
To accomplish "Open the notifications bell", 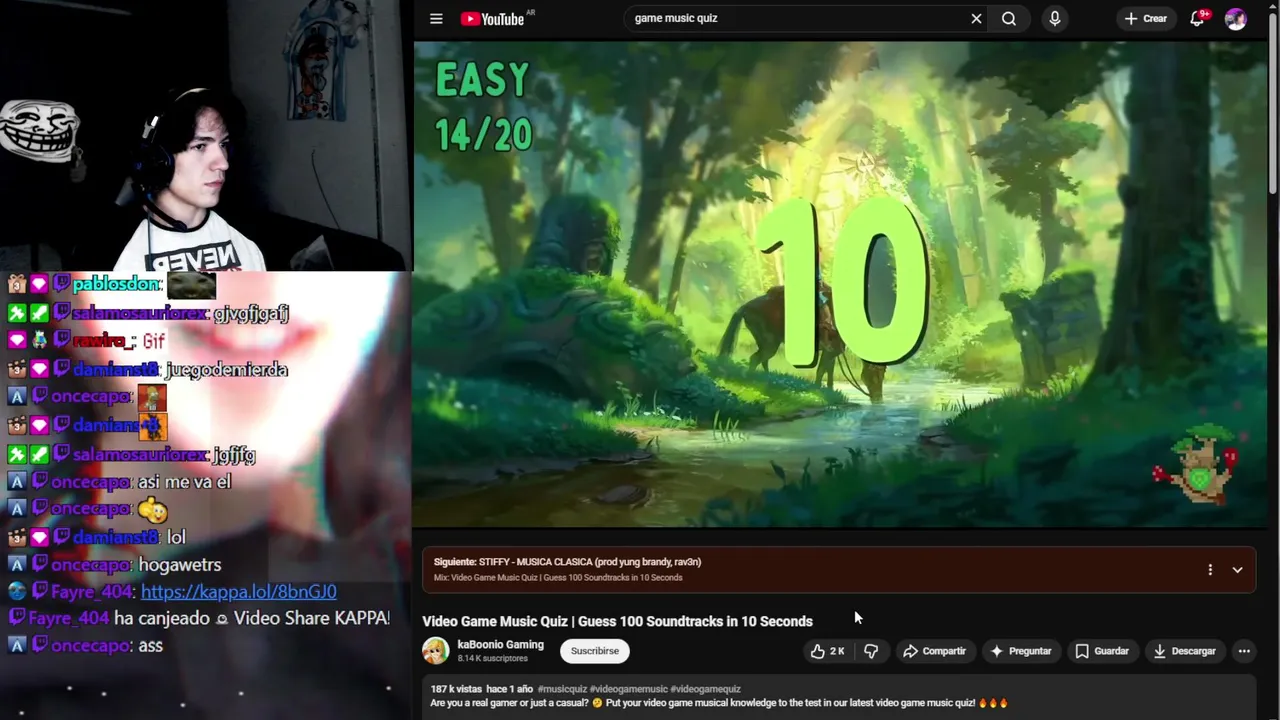I will point(1197,18).
